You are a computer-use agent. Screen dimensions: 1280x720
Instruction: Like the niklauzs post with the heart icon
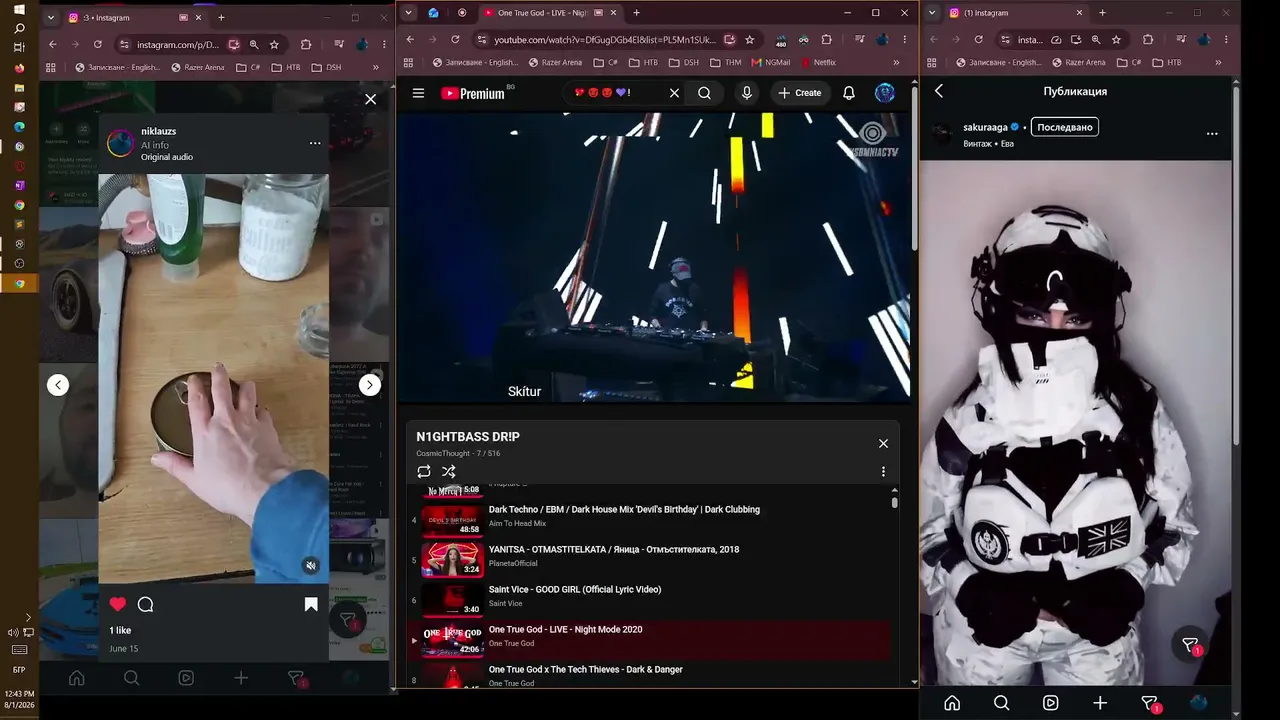pos(118,604)
